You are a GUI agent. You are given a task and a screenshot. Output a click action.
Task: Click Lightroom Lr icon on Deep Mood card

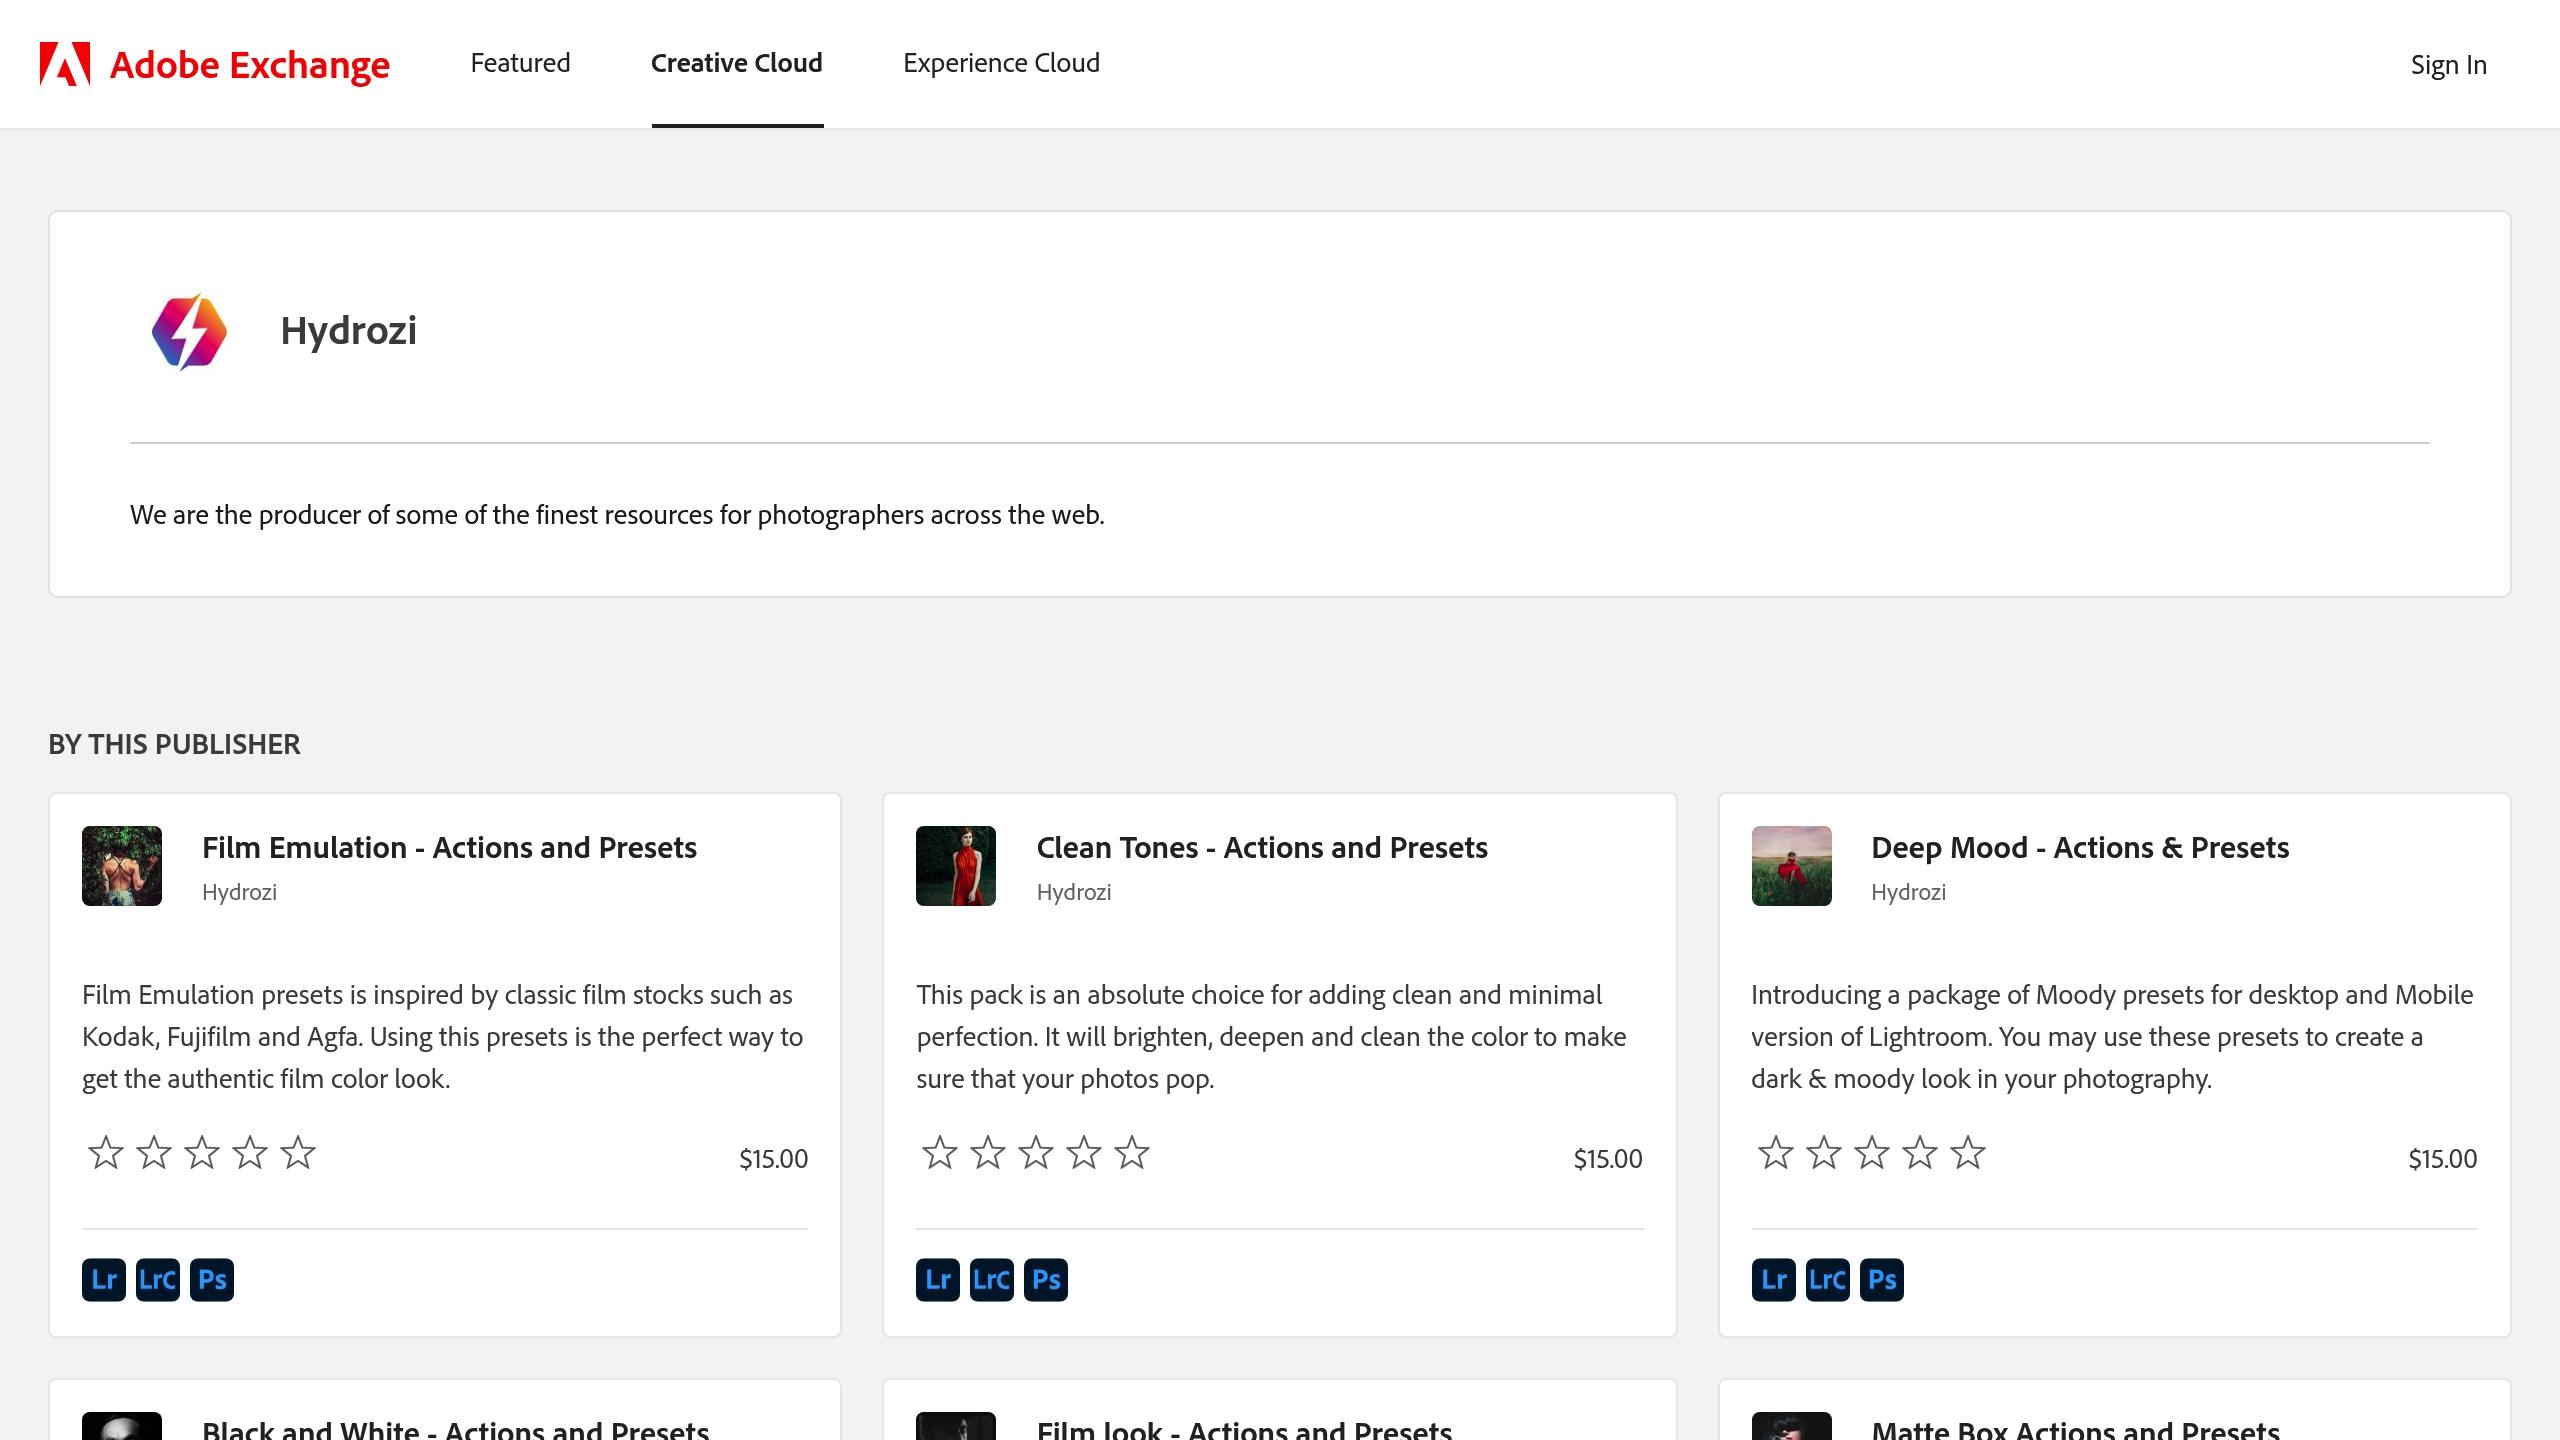[1774, 1280]
